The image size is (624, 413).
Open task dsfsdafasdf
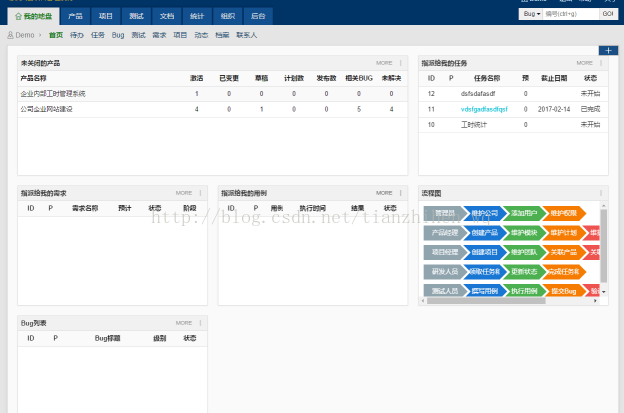tap(478, 94)
